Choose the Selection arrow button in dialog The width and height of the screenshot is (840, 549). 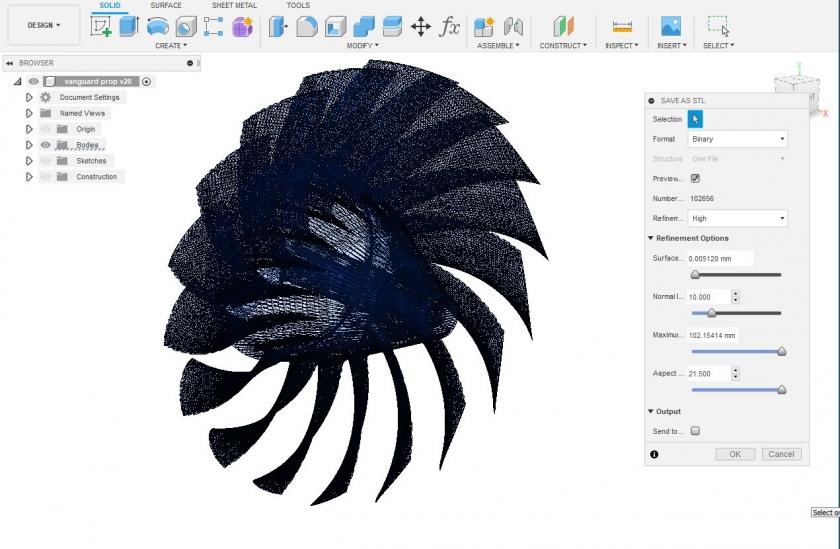pos(696,119)
